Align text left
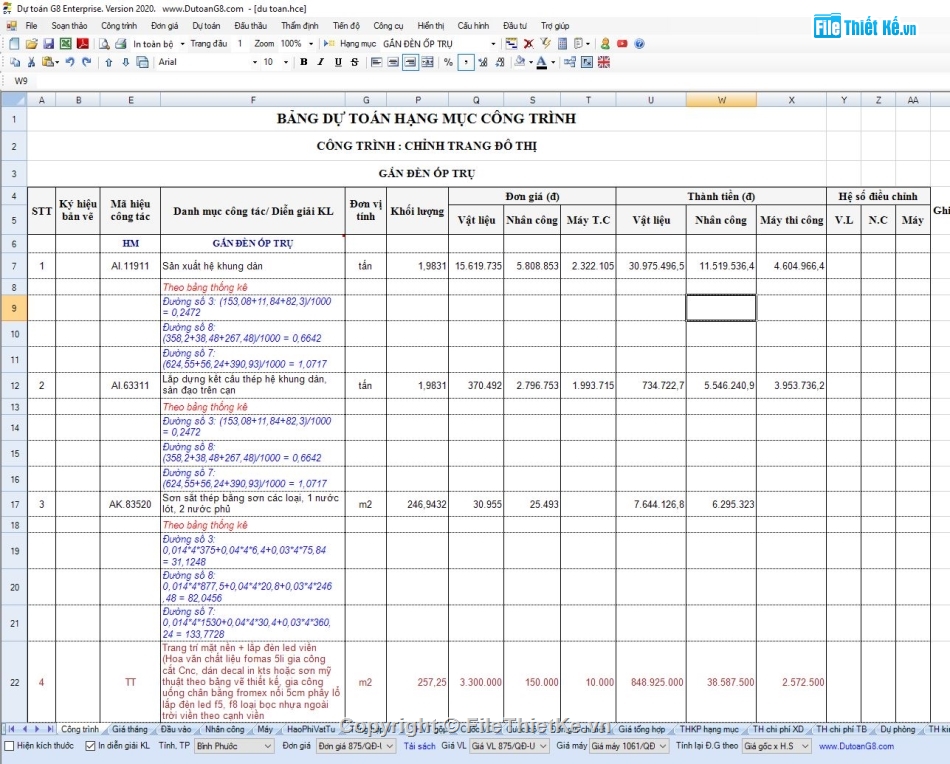The image size is (950, 764). tap(376, 62)
